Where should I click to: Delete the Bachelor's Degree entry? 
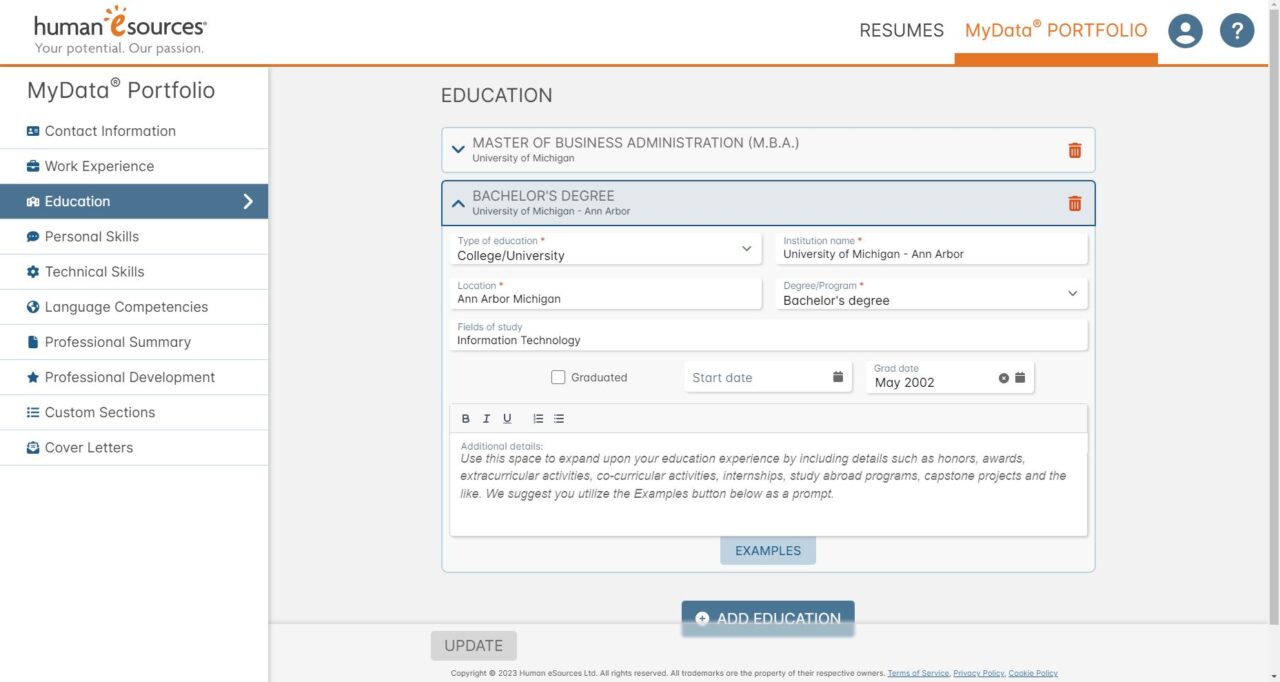pos(1074,202)
